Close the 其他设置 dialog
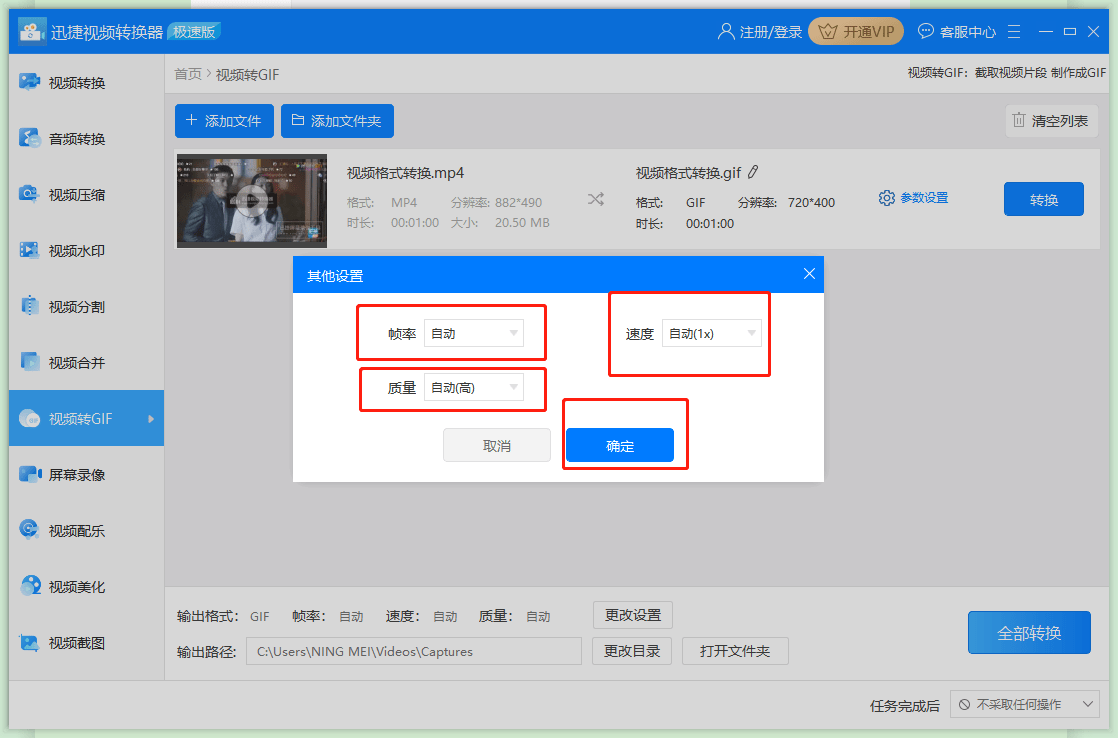 click(809, 274)
